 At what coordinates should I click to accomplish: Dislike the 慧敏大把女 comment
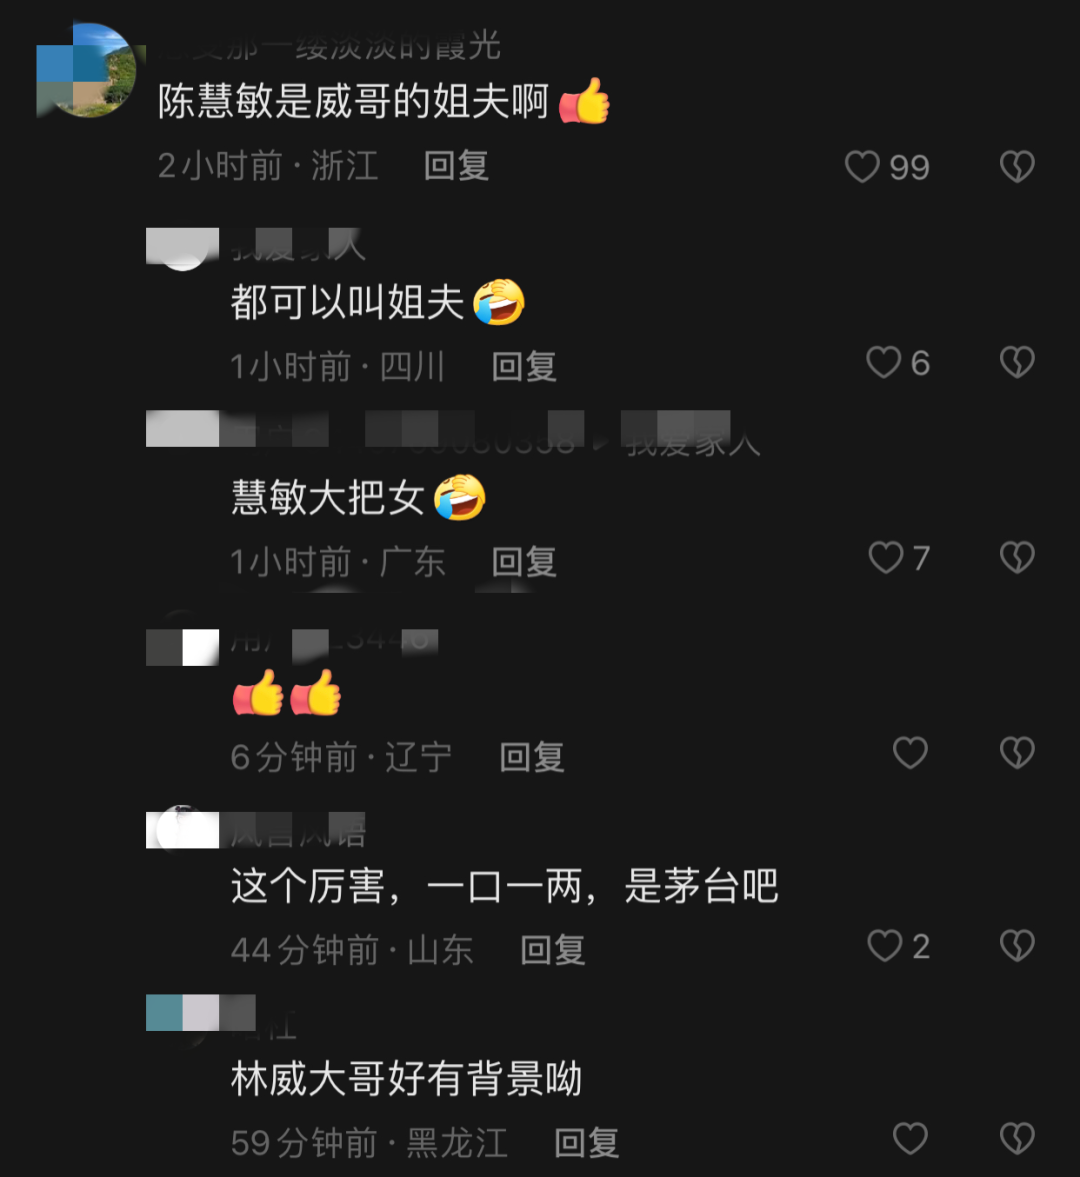click(x=1017, y=558)
